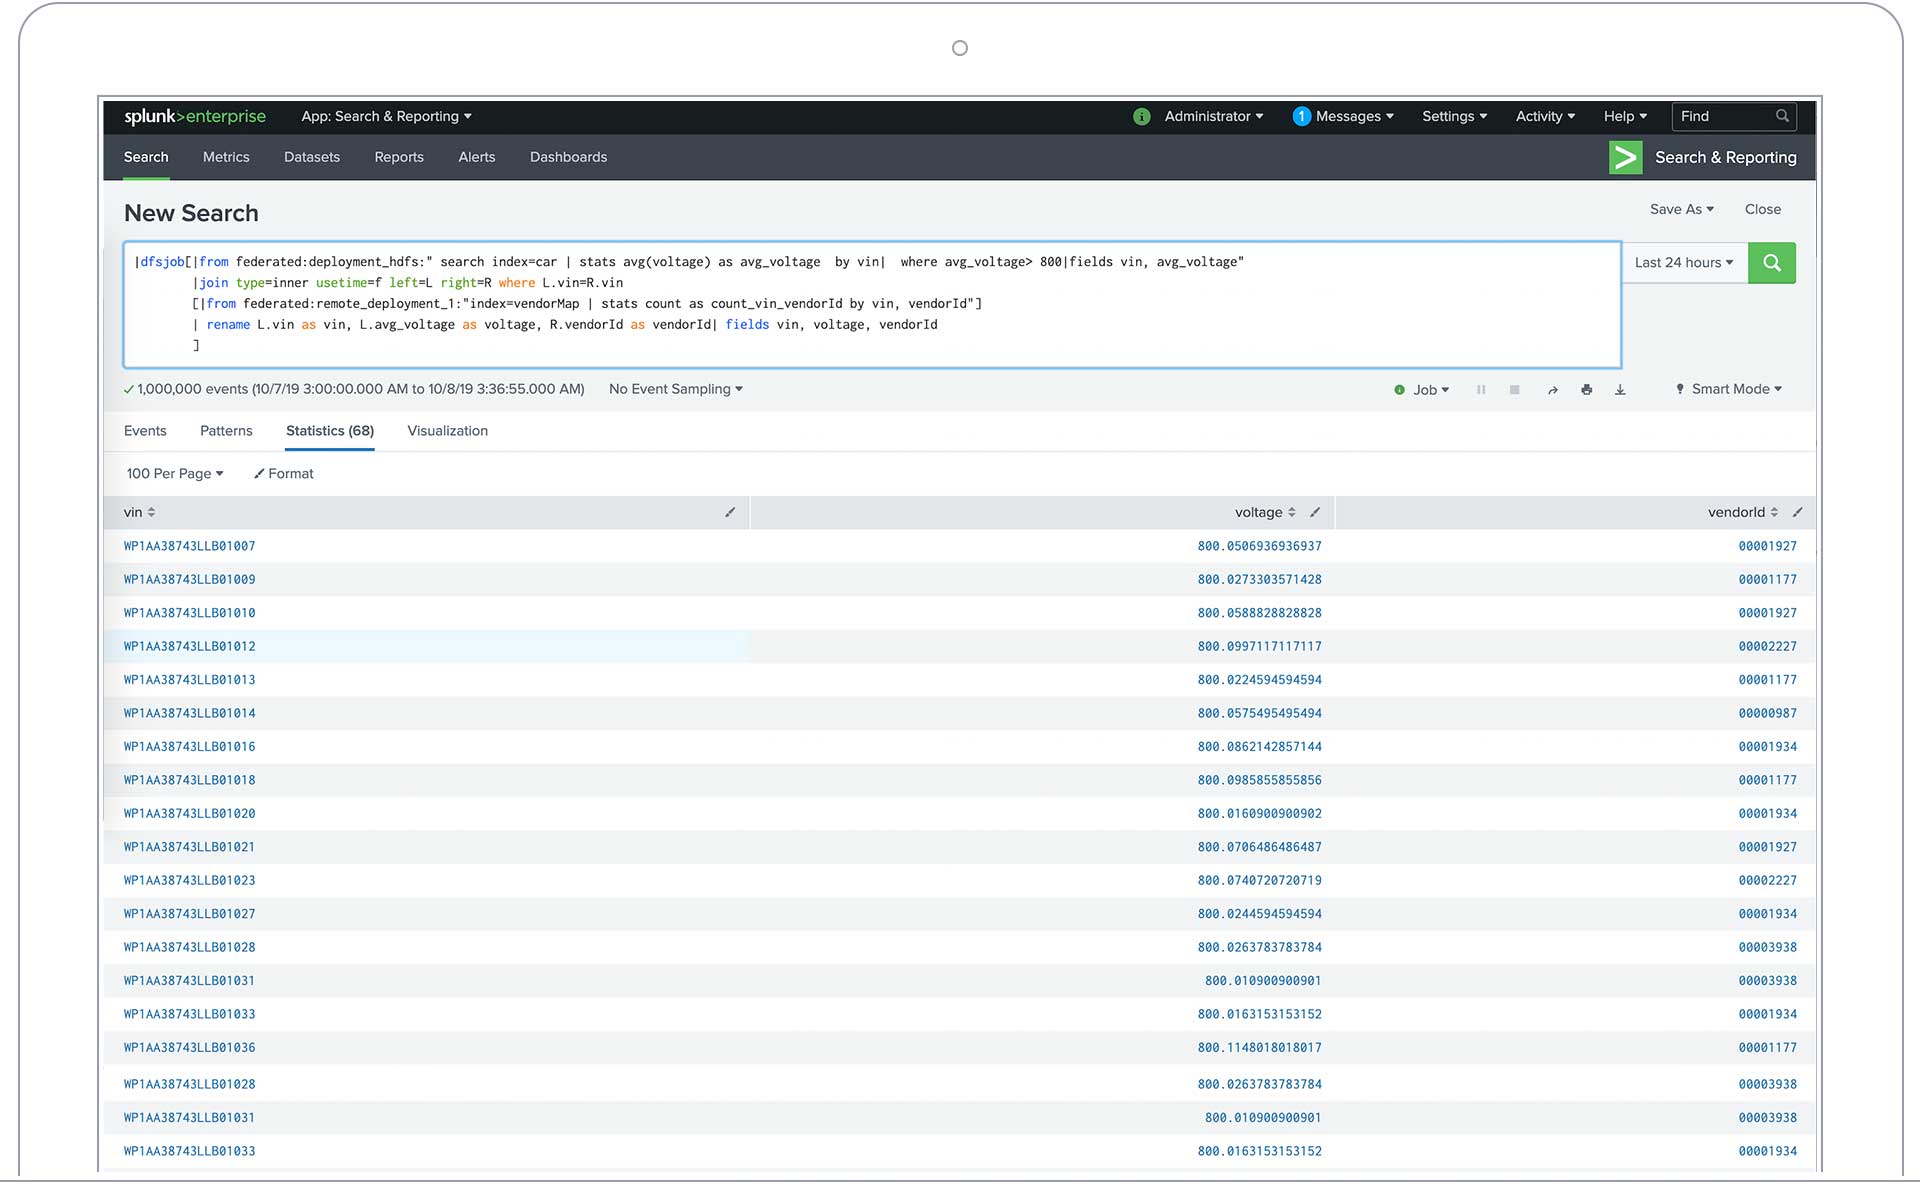Click the Find magnifier icon
The height and width of the screenshot is (1182, 1920).
pyautogui.click(x=1782, y=116)
